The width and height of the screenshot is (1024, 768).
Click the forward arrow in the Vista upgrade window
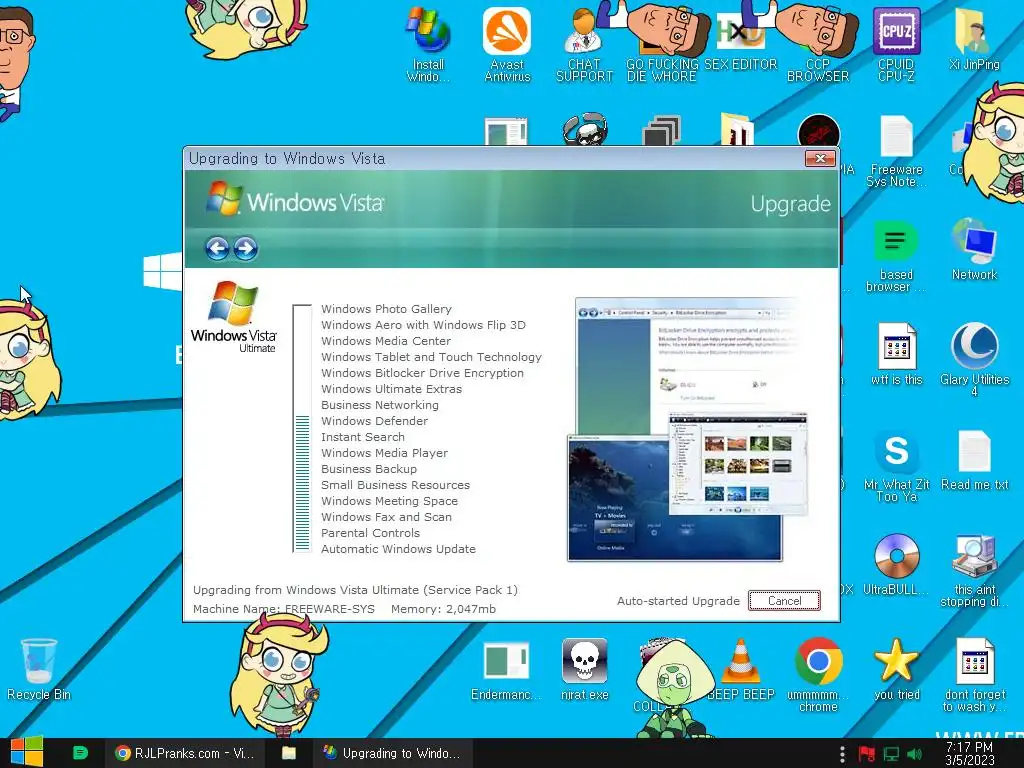(x=246, y=248)
